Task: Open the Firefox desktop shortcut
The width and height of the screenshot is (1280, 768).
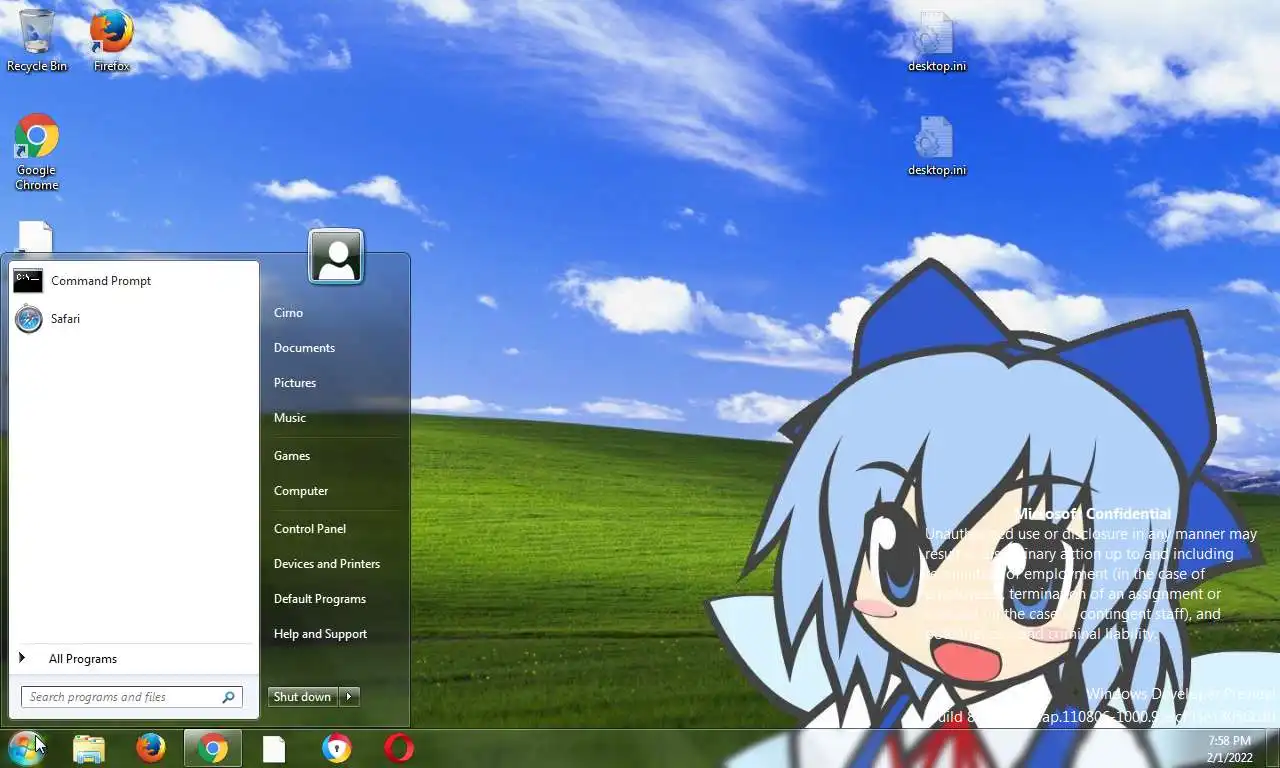Action: coord(111,40)
